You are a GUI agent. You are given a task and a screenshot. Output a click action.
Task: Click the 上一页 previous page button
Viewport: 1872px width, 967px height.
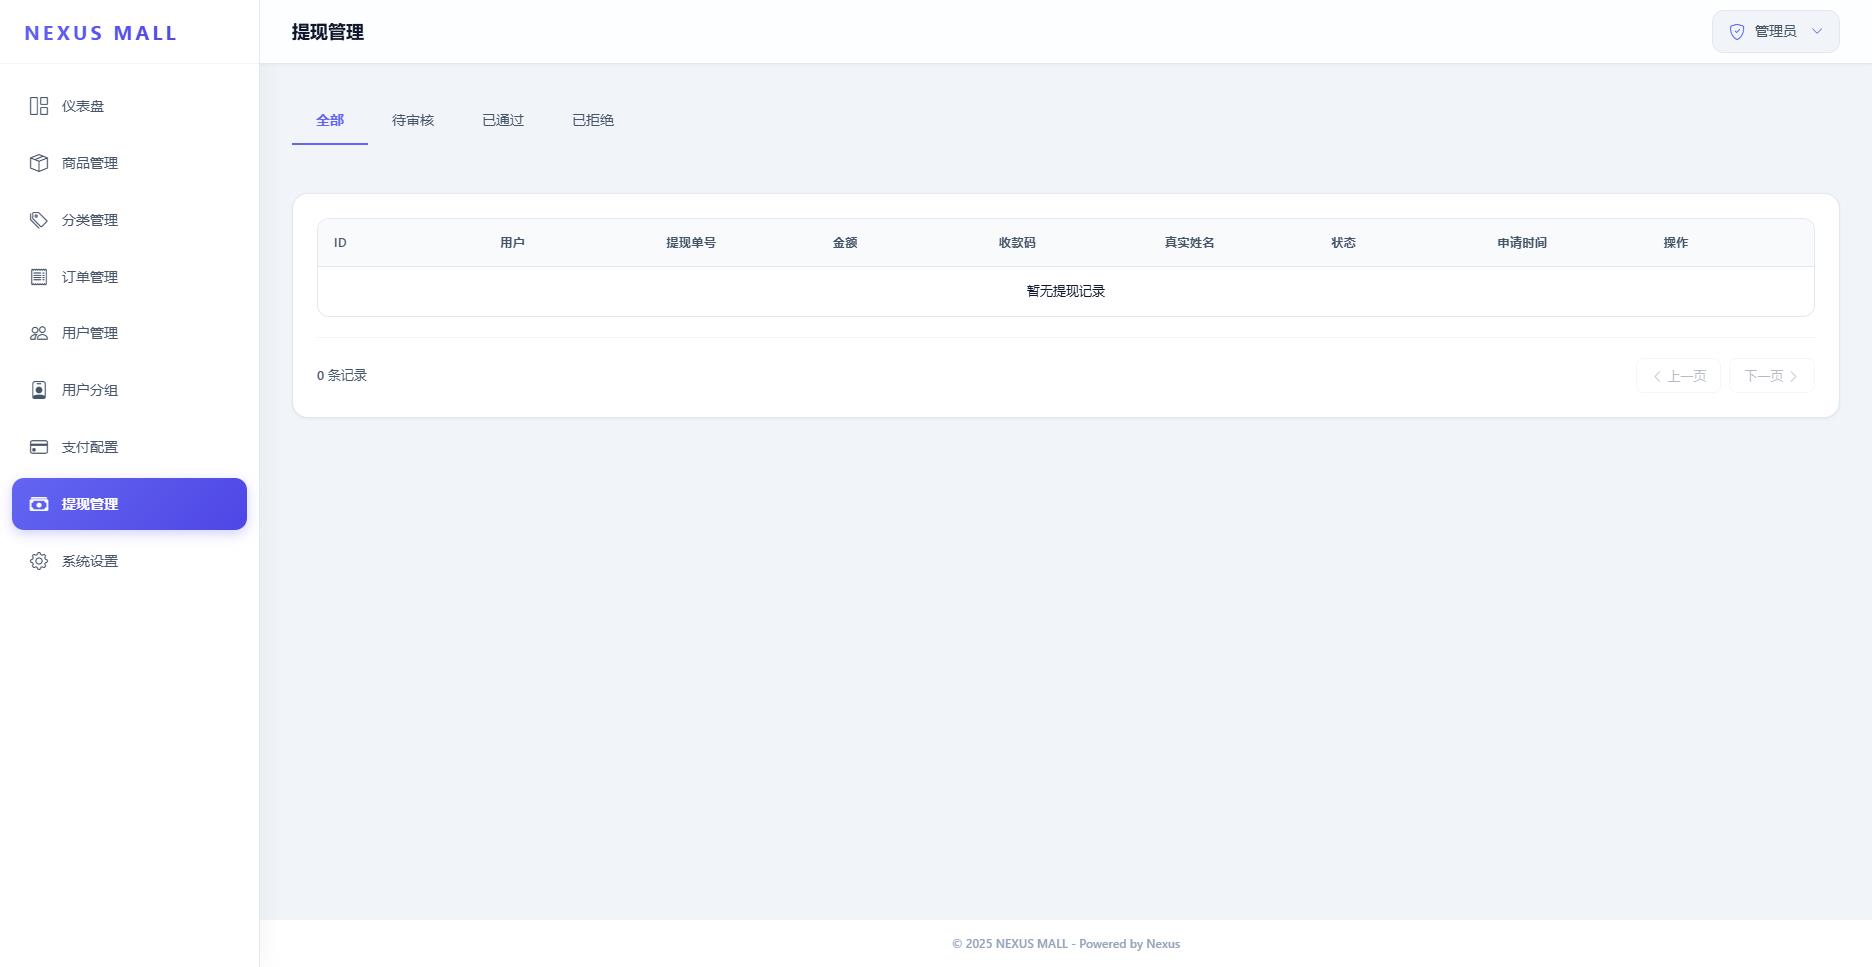pos(1678,376)
